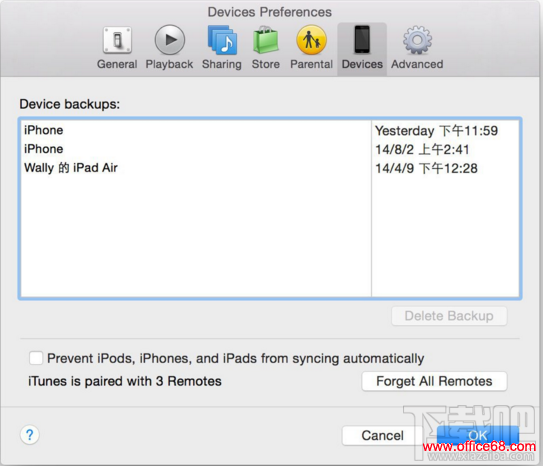This screenshot has height=466, width=543.
Task: Click the timestamp 14/8/2 上午2:41
Action: pyautogui.click(x=422, y=150)
